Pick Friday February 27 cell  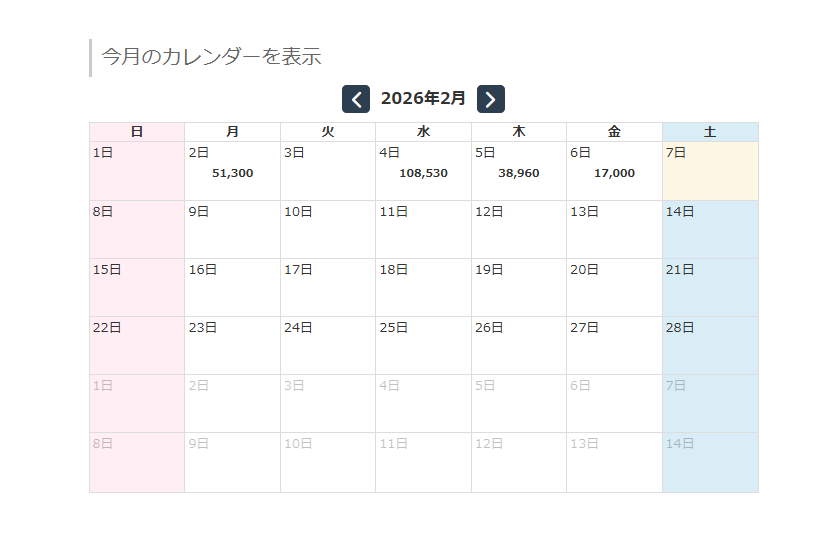tap(614, 345)
